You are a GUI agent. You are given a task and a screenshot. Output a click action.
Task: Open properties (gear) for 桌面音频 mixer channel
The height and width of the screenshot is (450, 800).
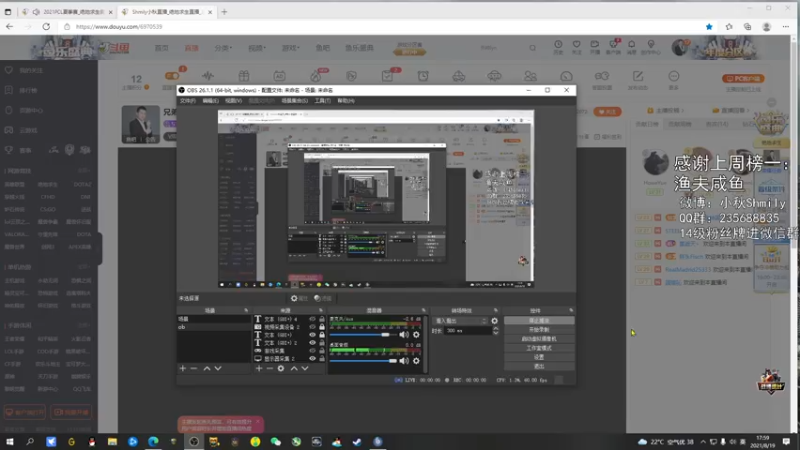point(416,361)
